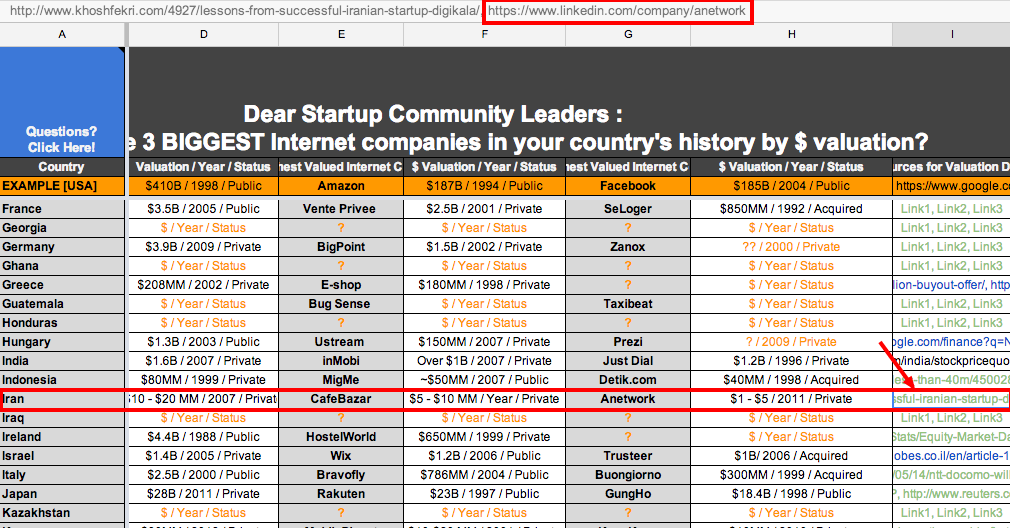Select the 'CafeBazar' cell
1010x528 pixels.
(341, 399)
